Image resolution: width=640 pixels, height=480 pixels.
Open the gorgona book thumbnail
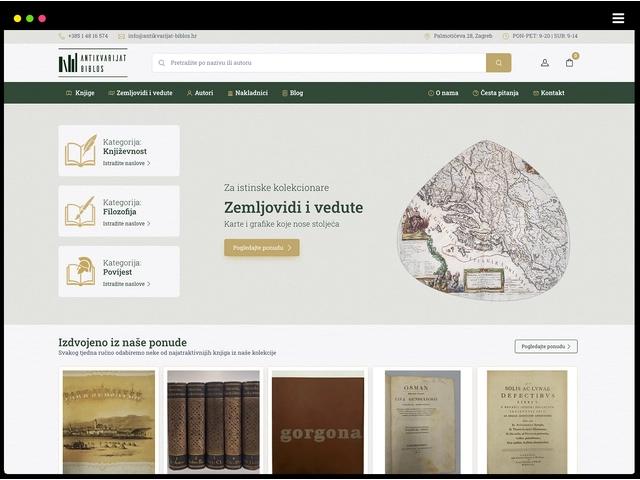pos(318,420)
